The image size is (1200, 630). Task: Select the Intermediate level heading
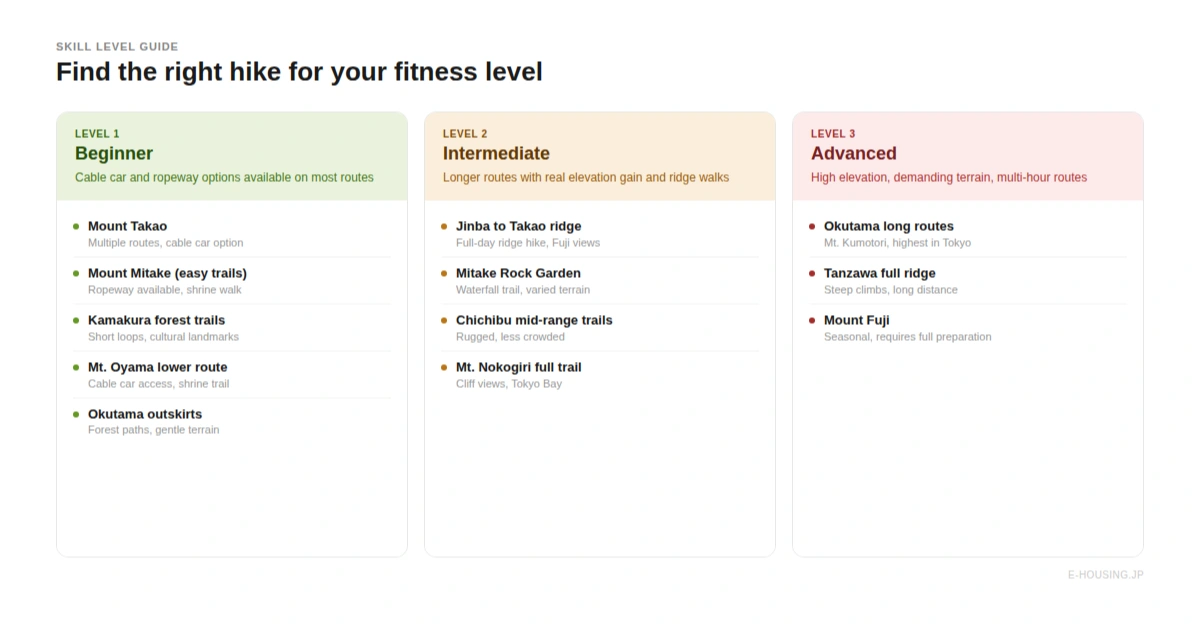(496, 153)
